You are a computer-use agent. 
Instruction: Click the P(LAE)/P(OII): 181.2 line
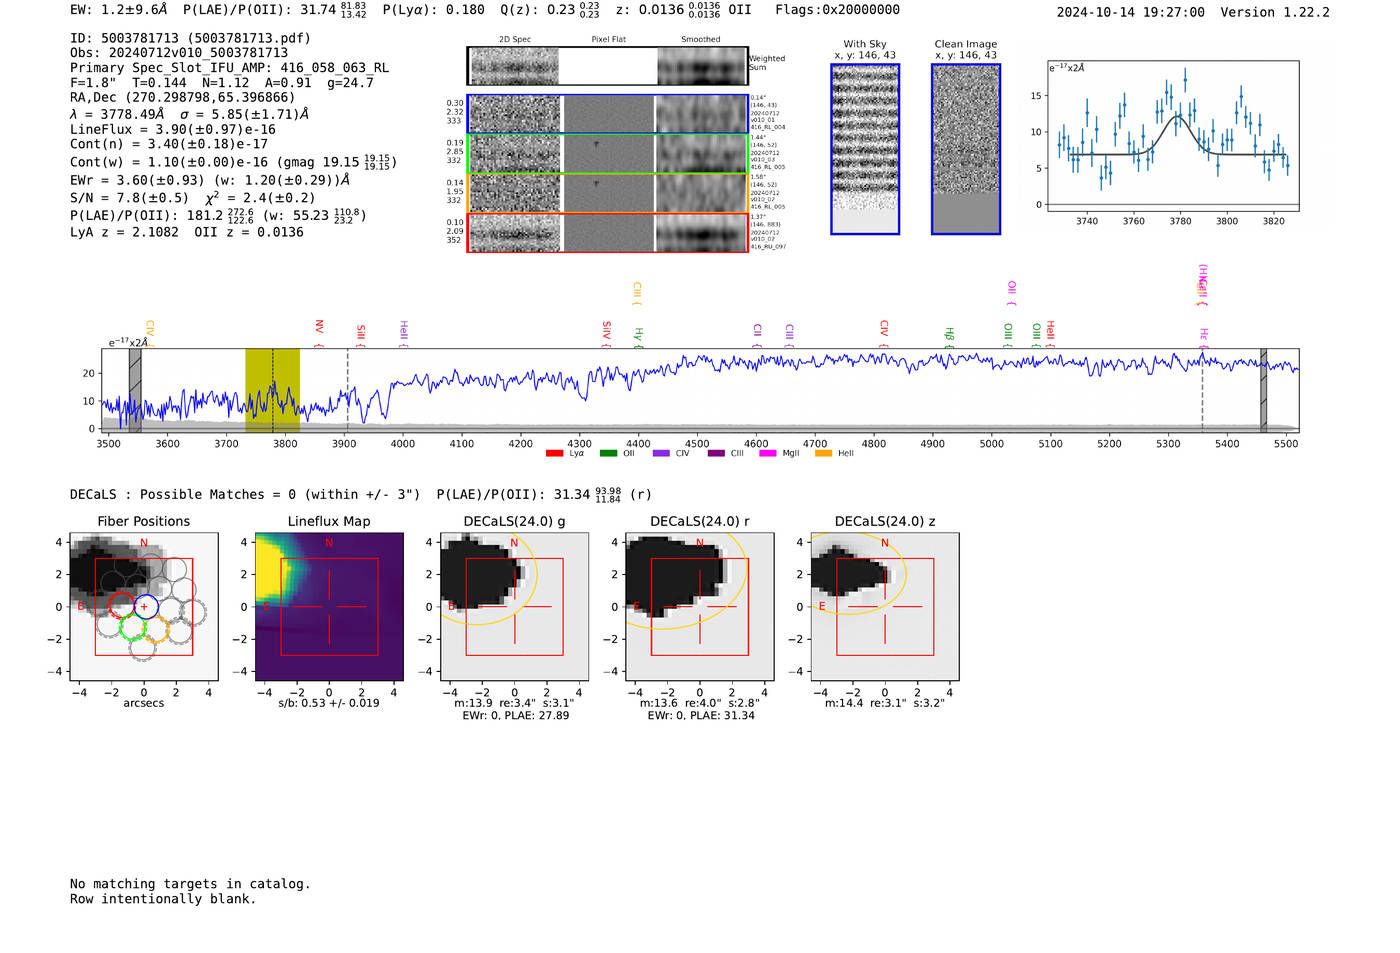coord(218,215)
